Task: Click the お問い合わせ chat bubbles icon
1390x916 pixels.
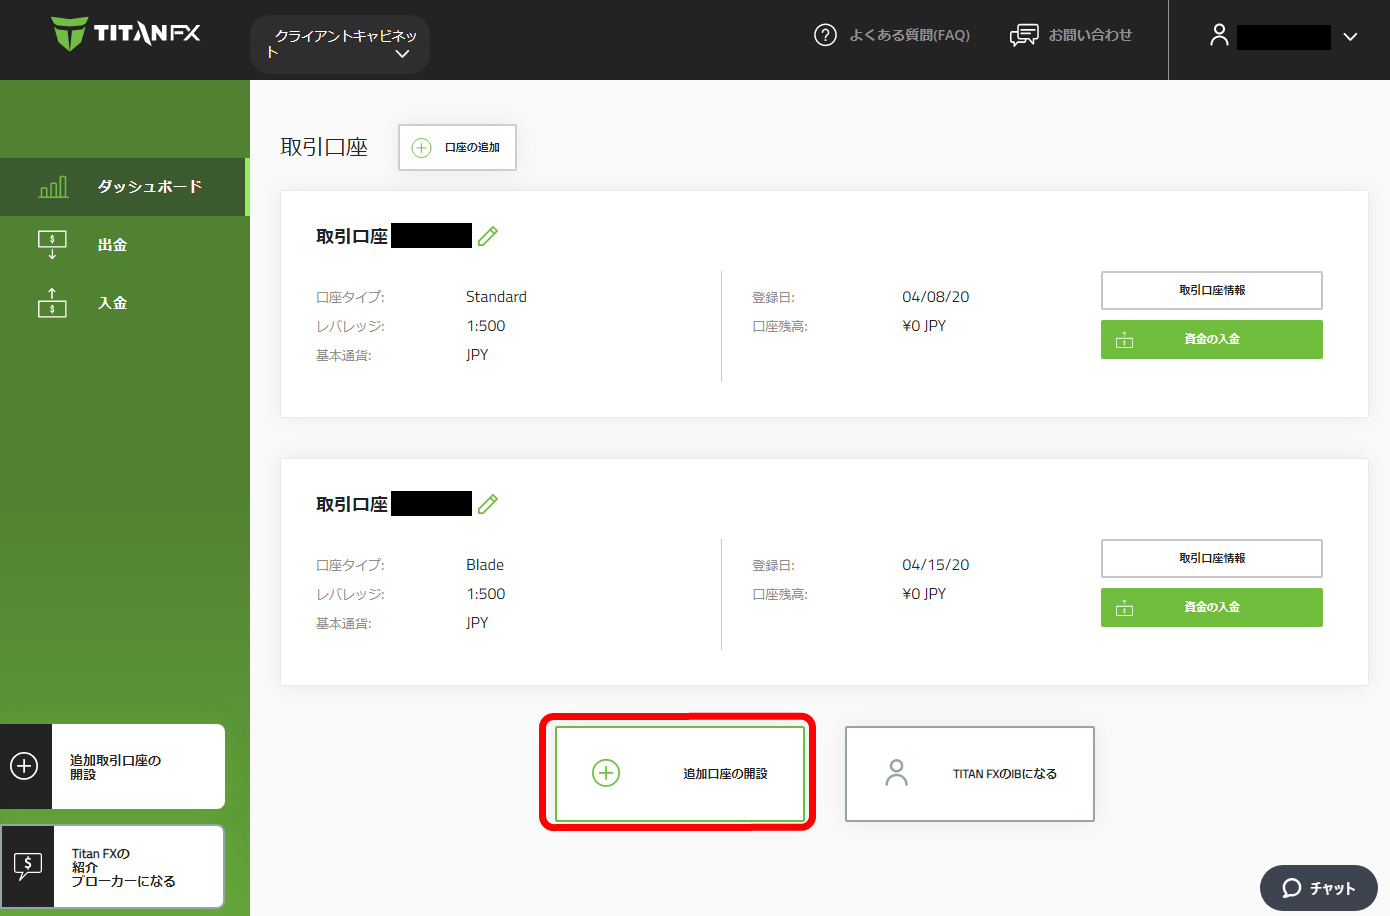Action: [x=1024, y=35]
